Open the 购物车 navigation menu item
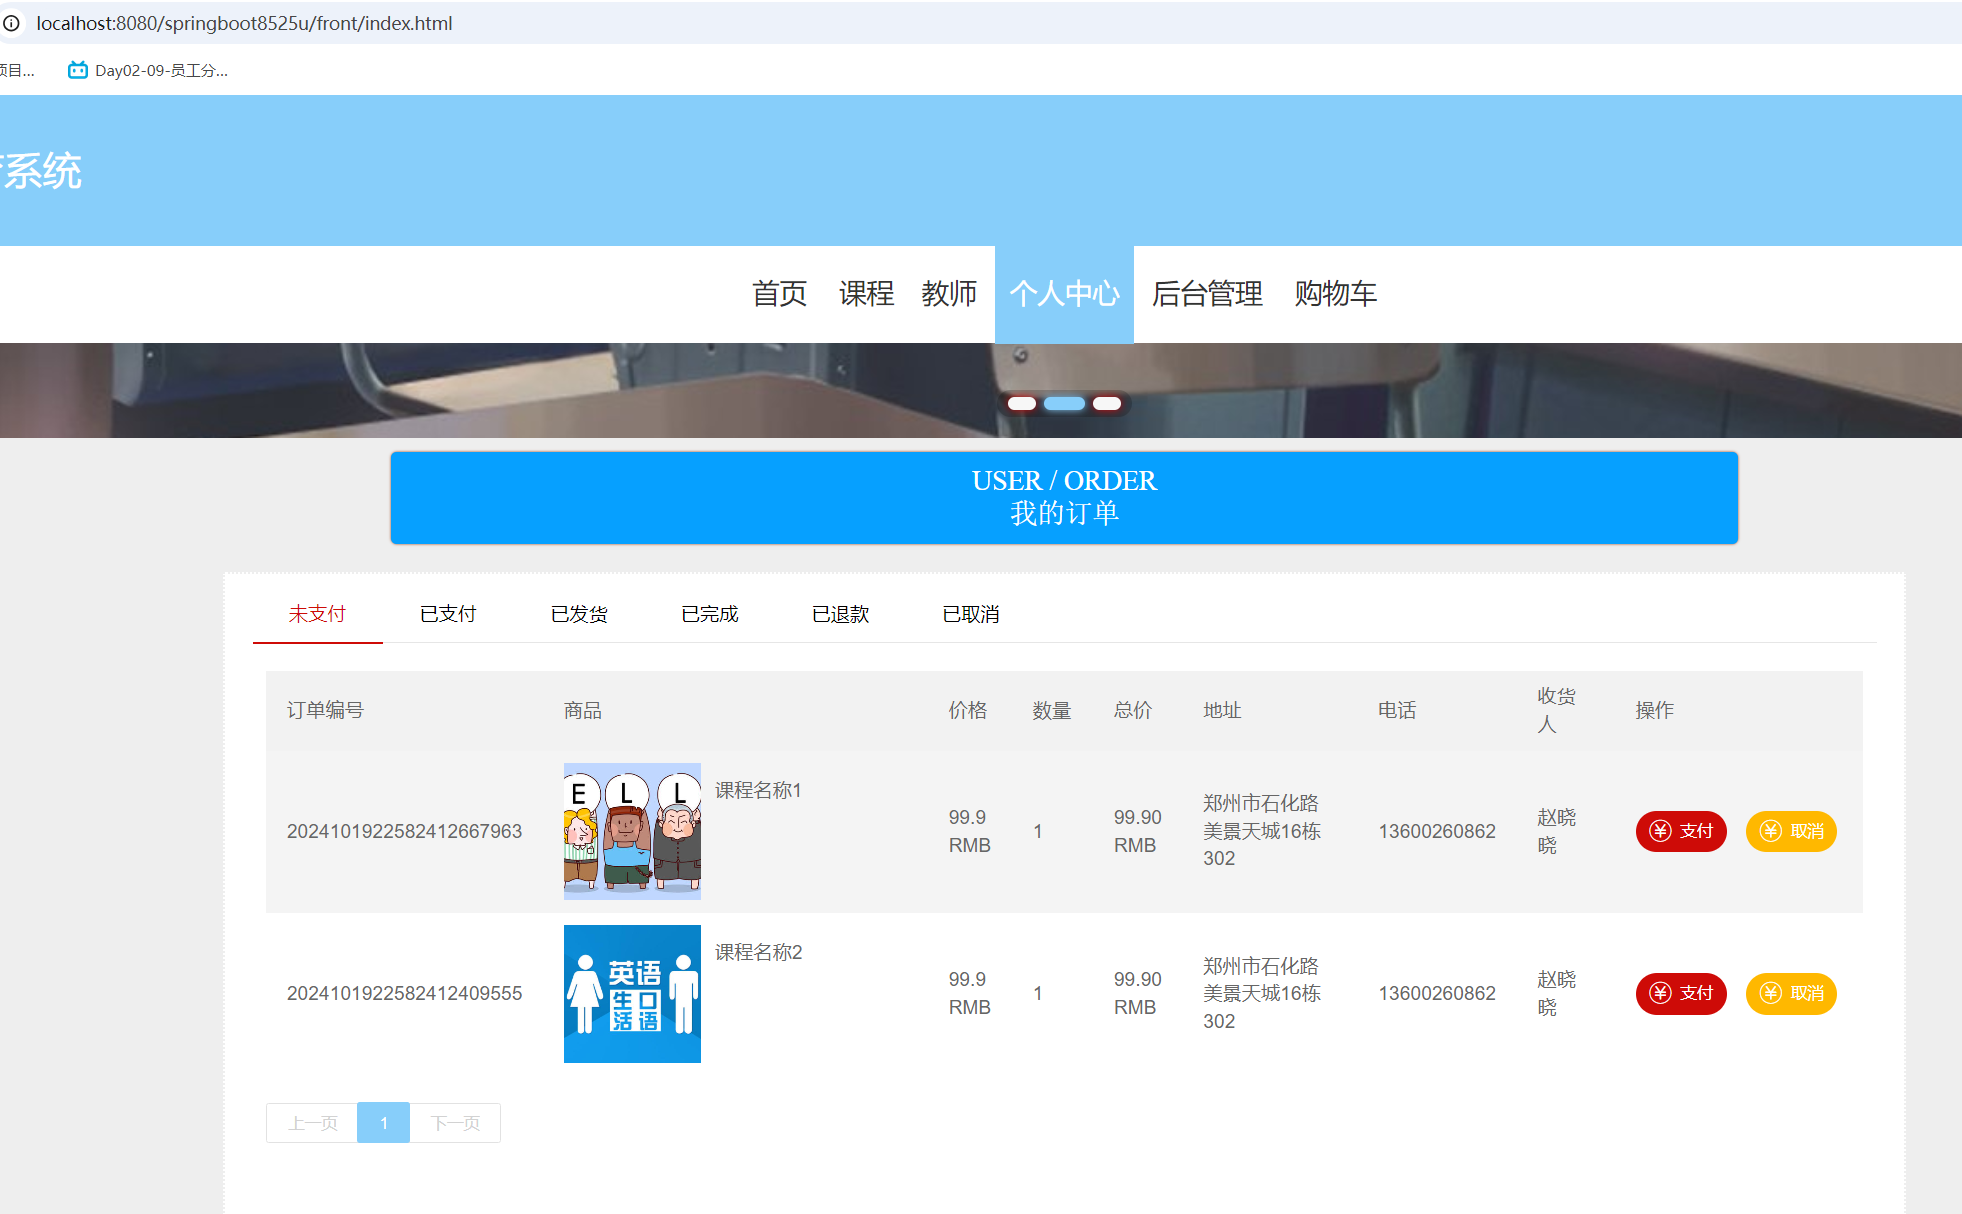Viewport: 1962px width, 1214px height. point(1337,294)
